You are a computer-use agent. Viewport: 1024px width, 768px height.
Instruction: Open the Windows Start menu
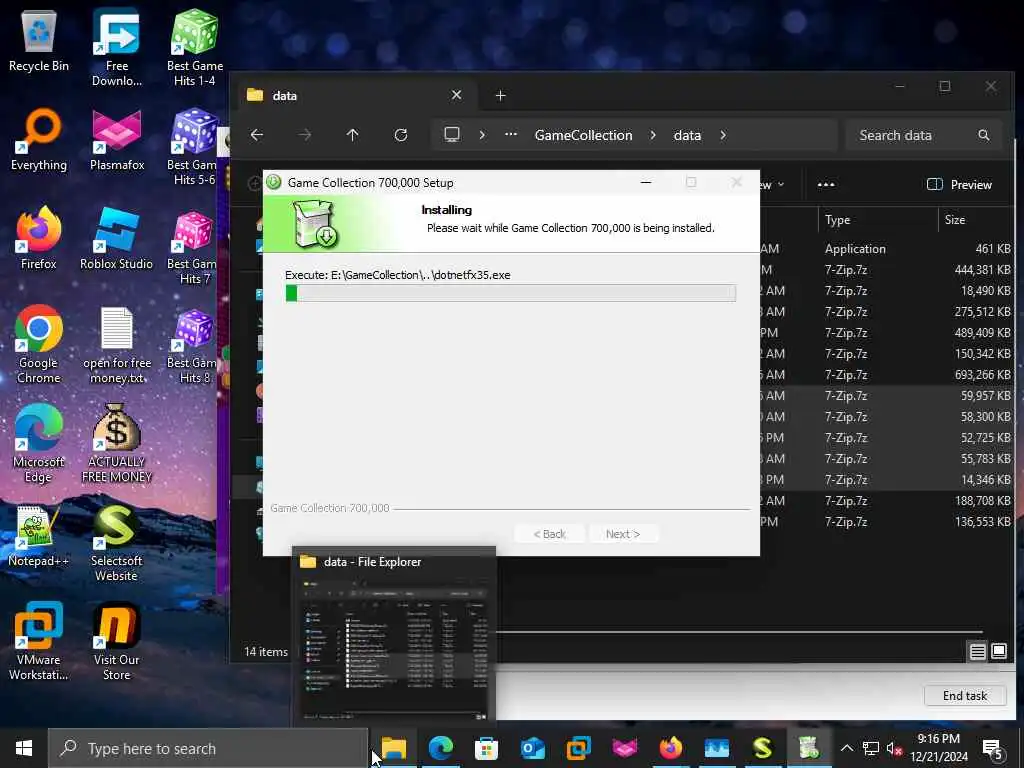pos(24,748)
